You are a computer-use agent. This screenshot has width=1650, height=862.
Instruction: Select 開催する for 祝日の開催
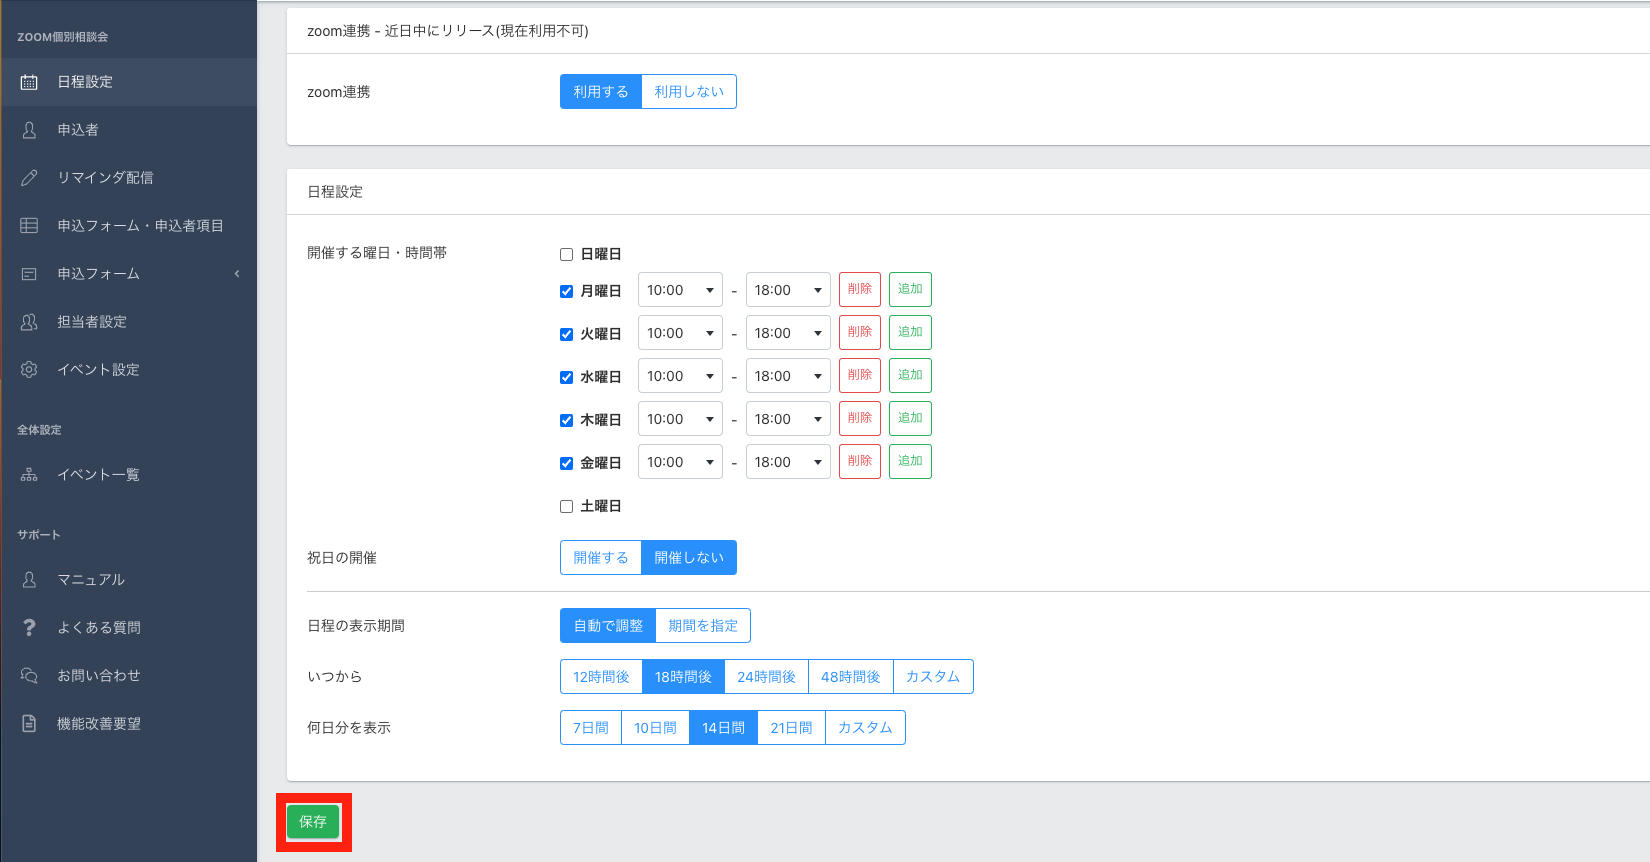[601, 558]
